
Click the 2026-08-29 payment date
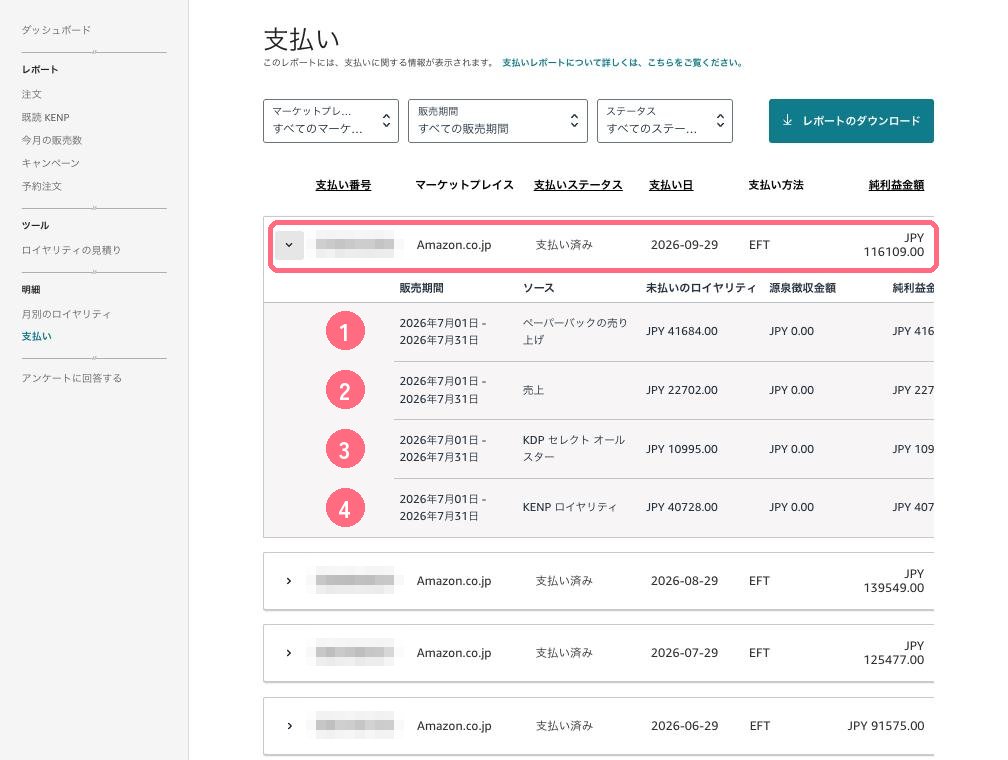coord(684,581)
